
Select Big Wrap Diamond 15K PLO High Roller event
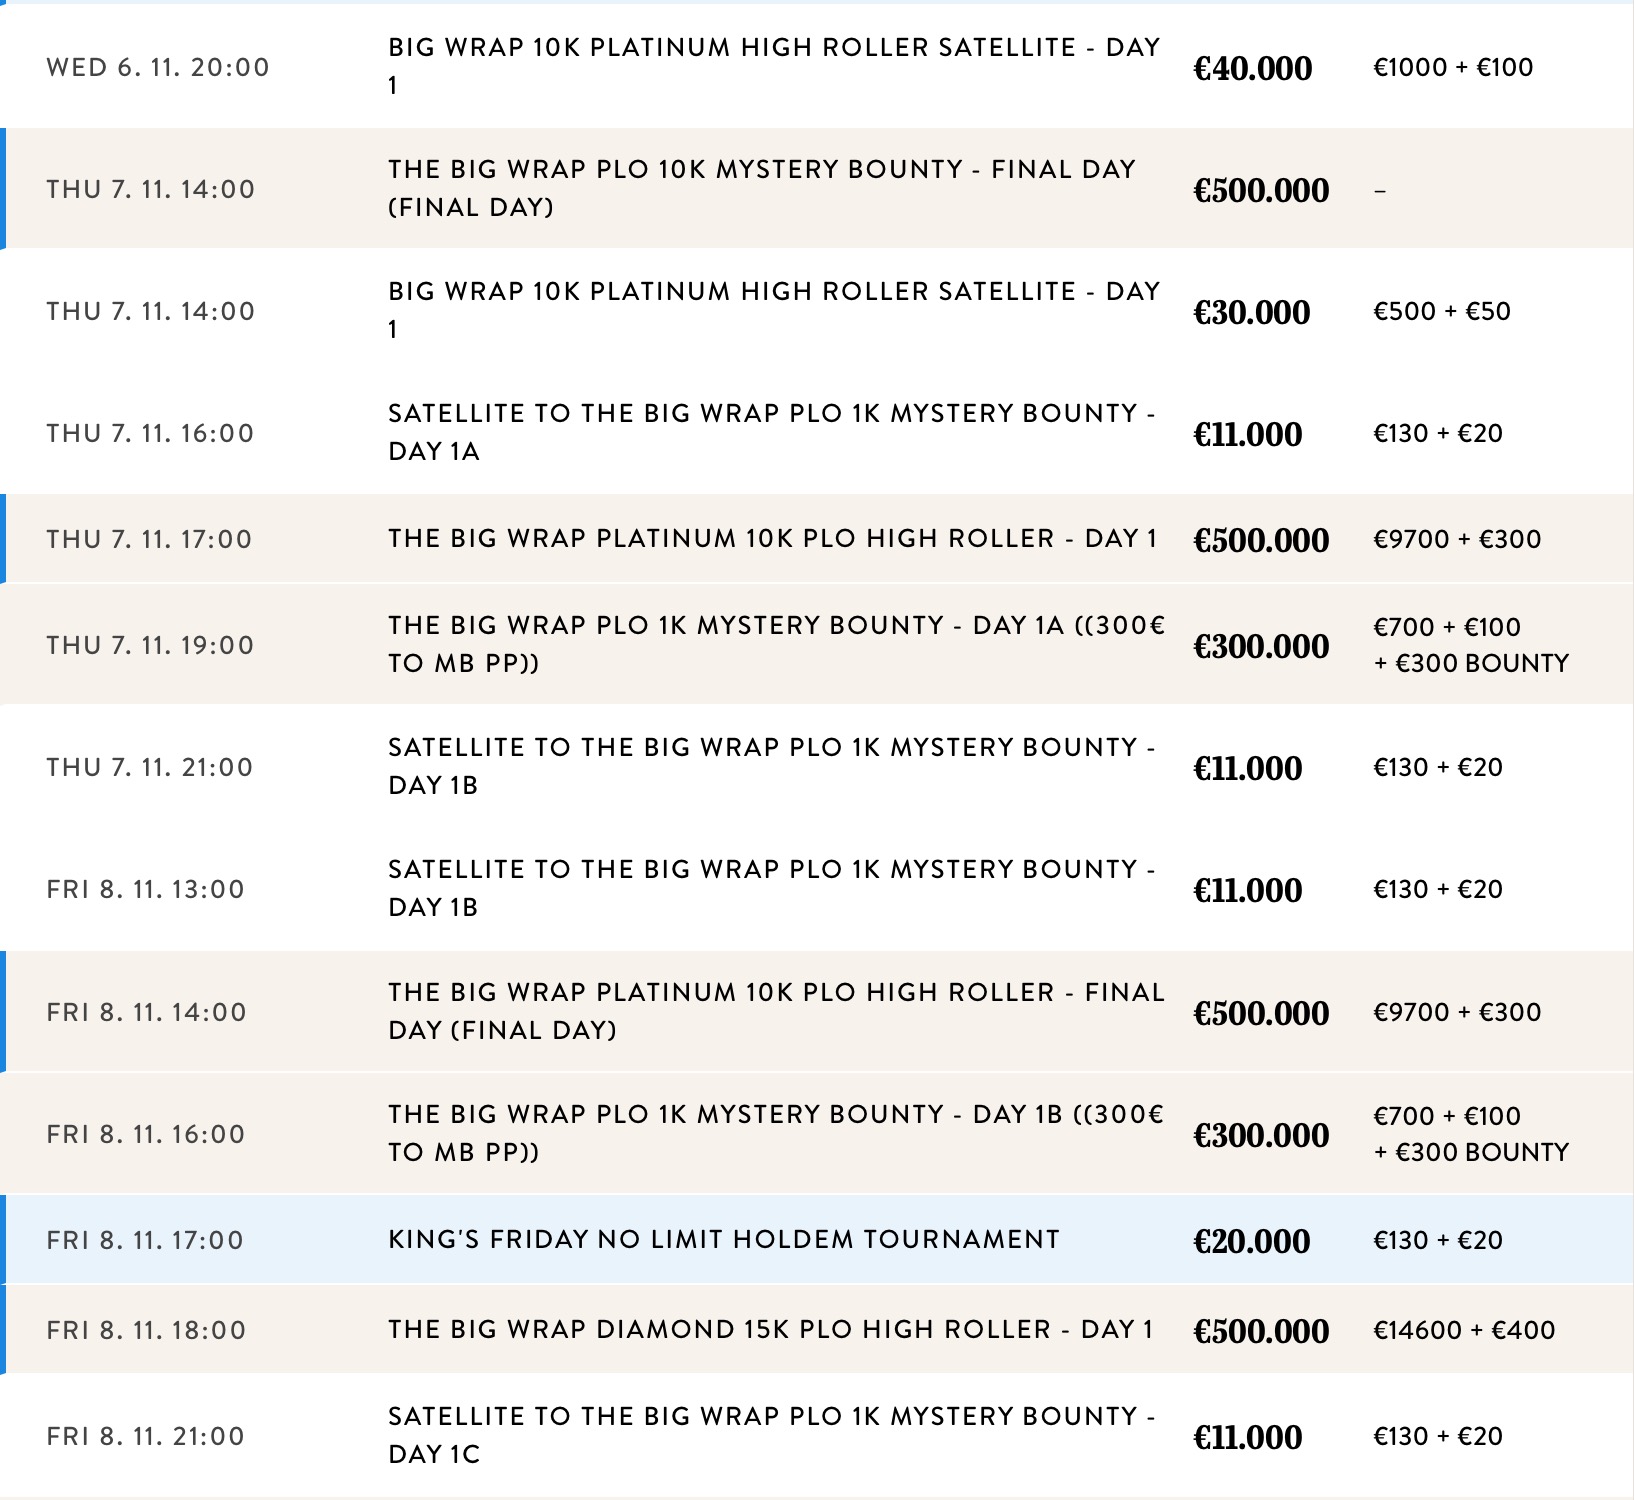(x=770, y=1330)
